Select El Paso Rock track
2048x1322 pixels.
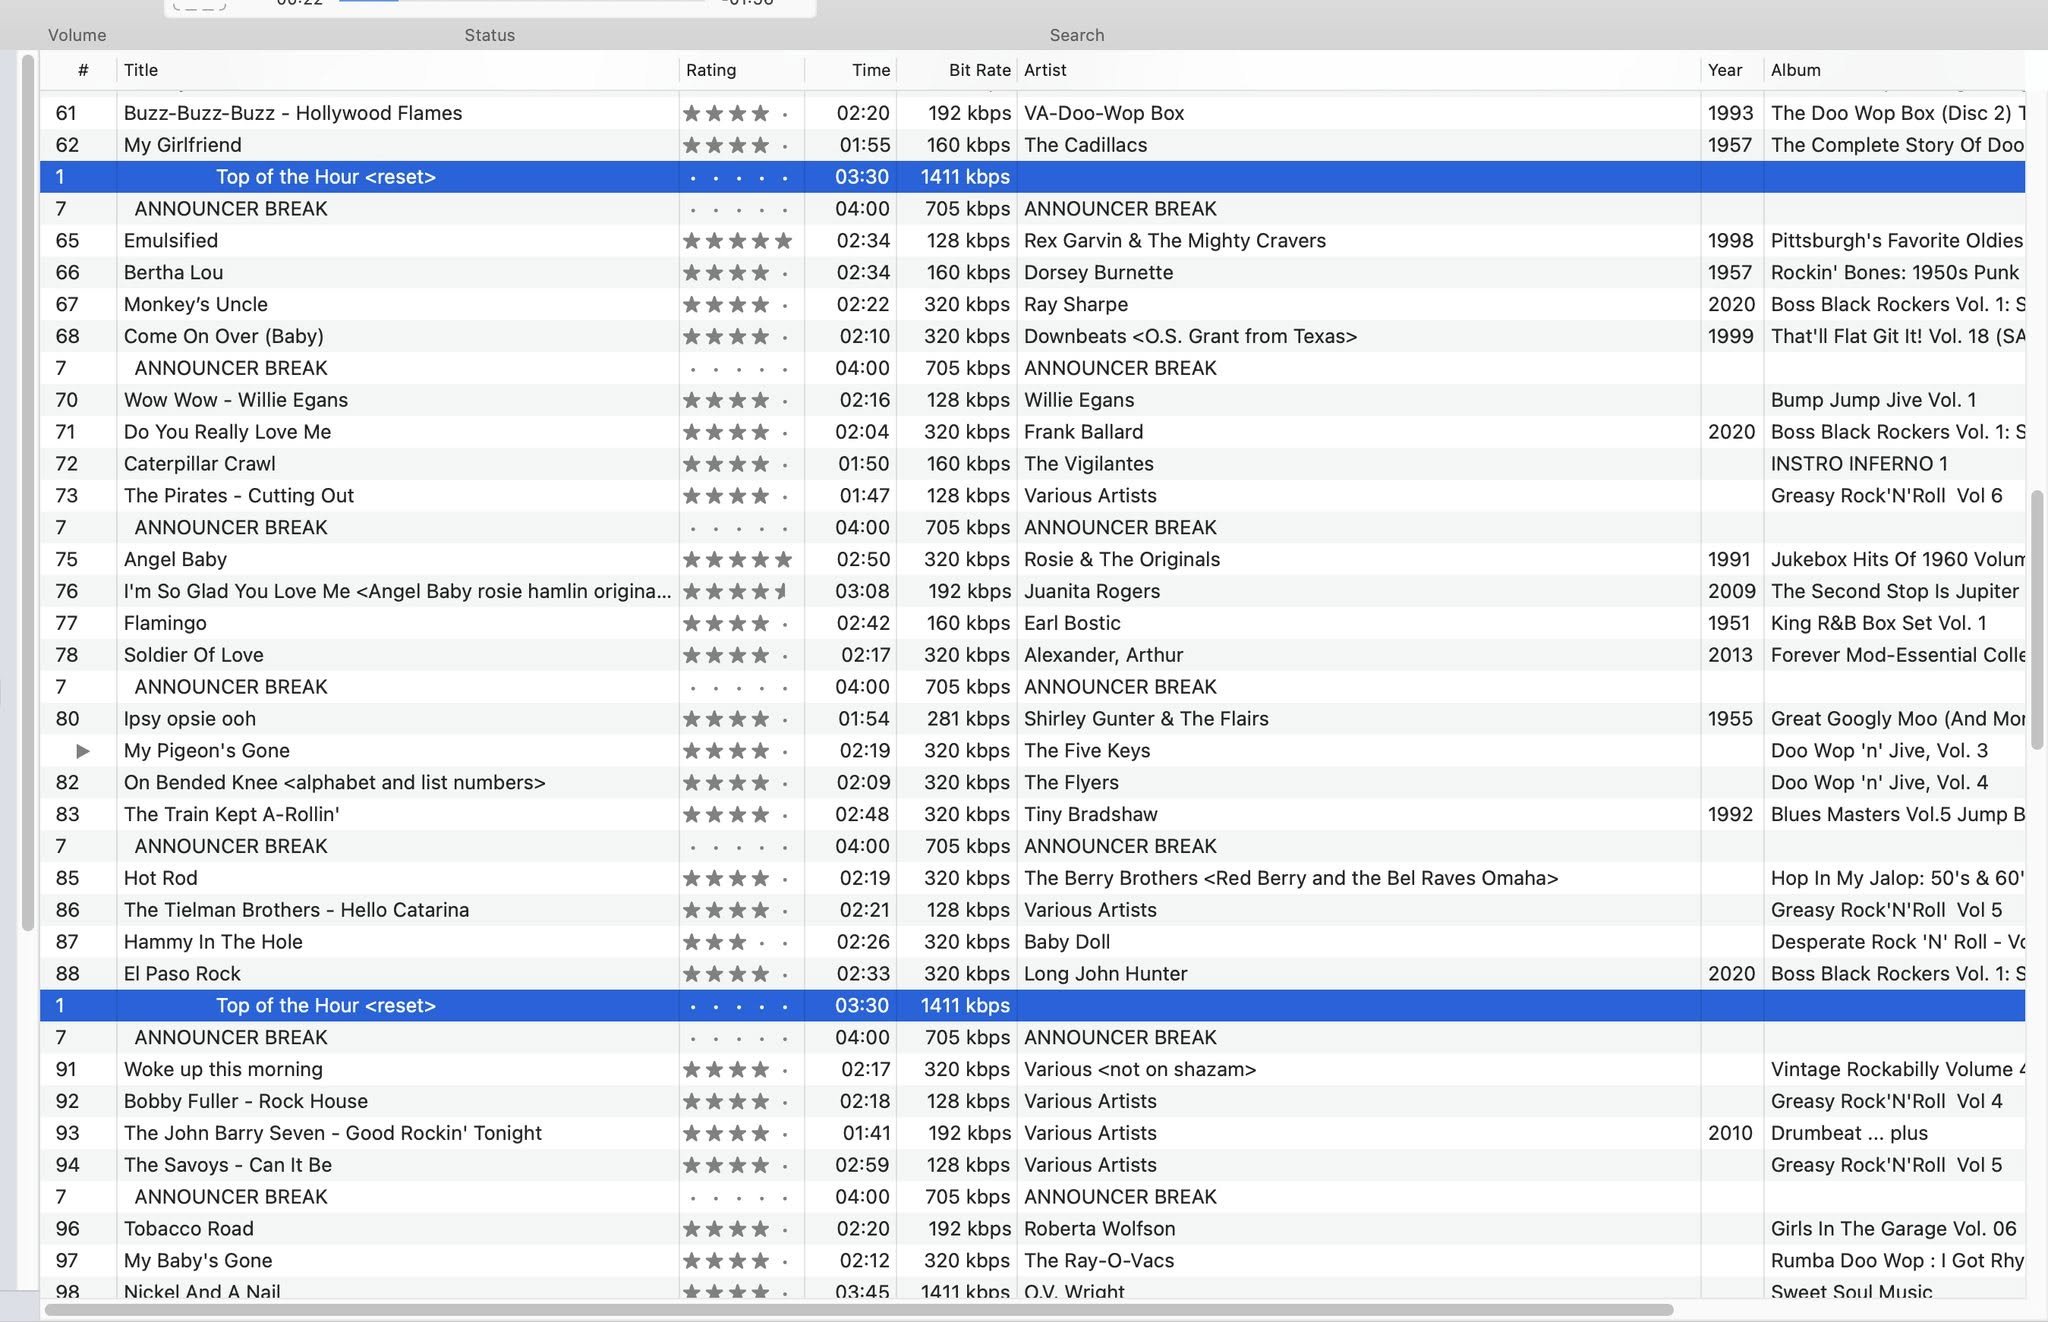pyautogui.click(x=1032, y=974)
